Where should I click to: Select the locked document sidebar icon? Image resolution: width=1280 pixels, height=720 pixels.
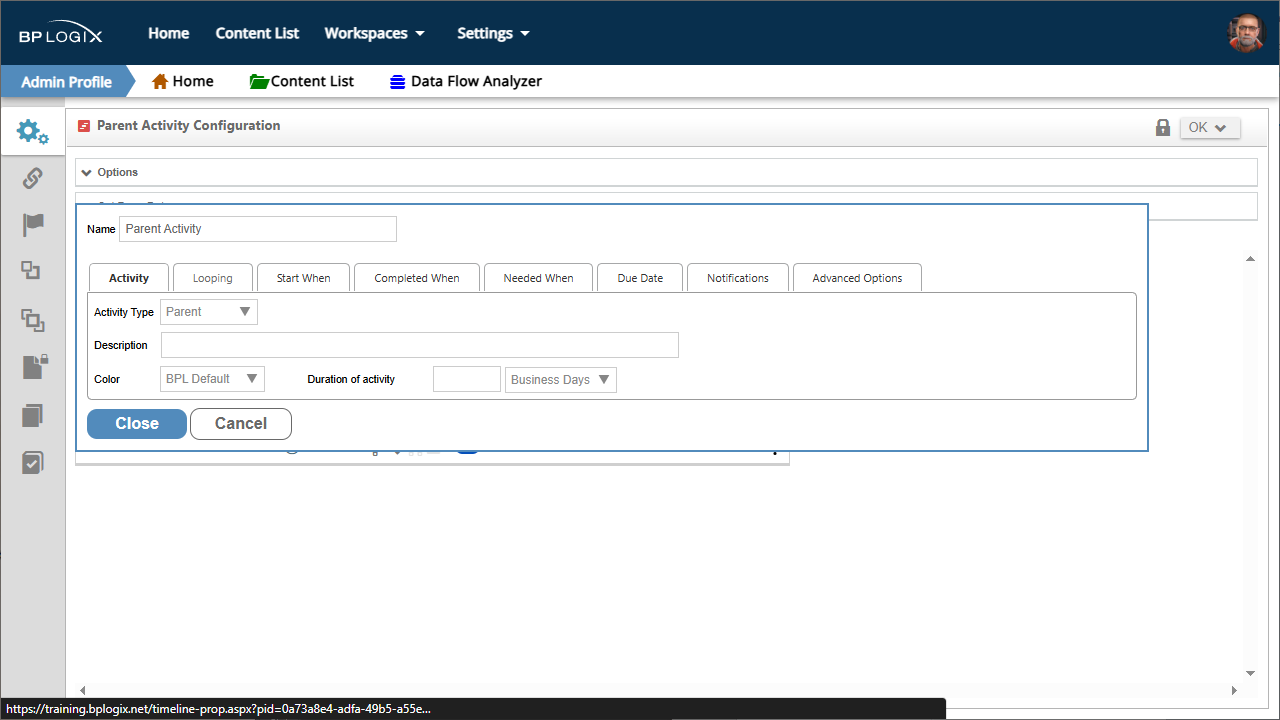point(34,367)
